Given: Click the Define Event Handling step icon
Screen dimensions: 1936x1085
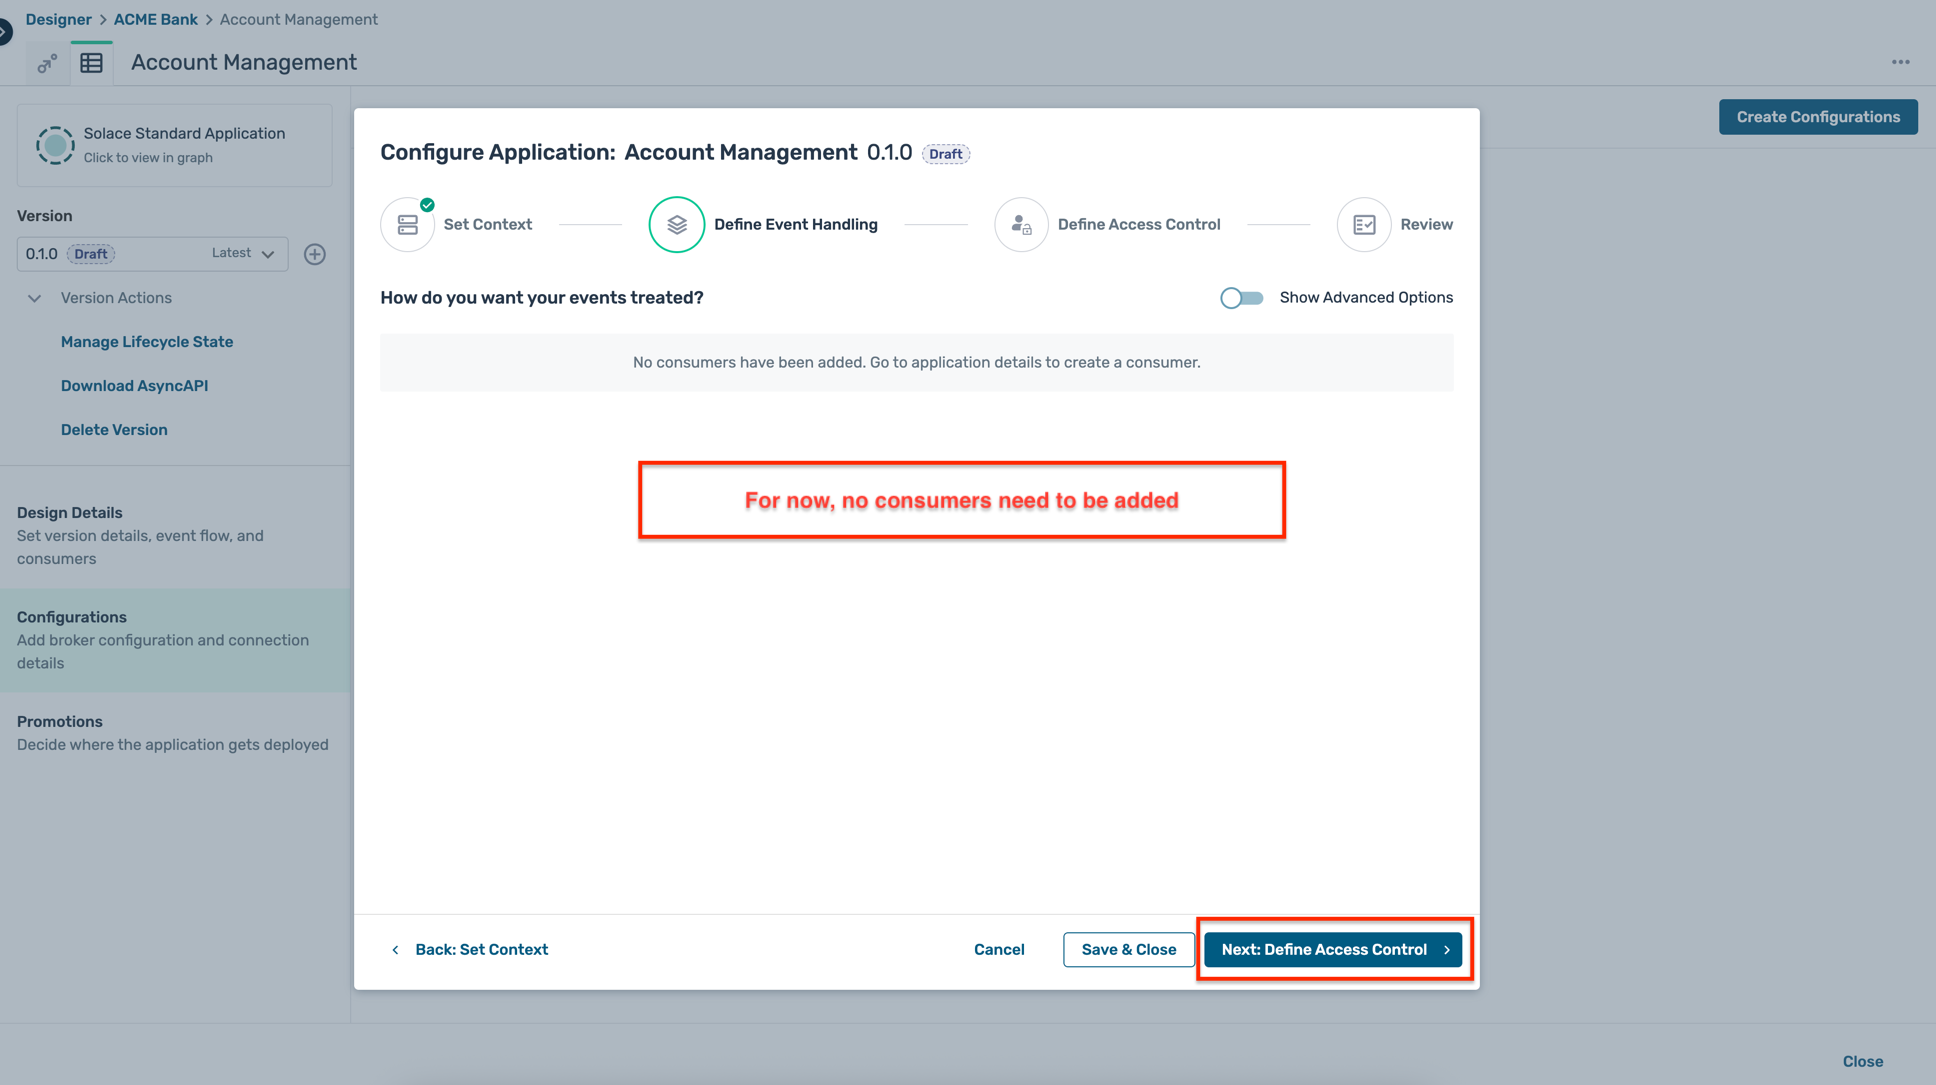Looking at the screenshot, I should [677, 225].
